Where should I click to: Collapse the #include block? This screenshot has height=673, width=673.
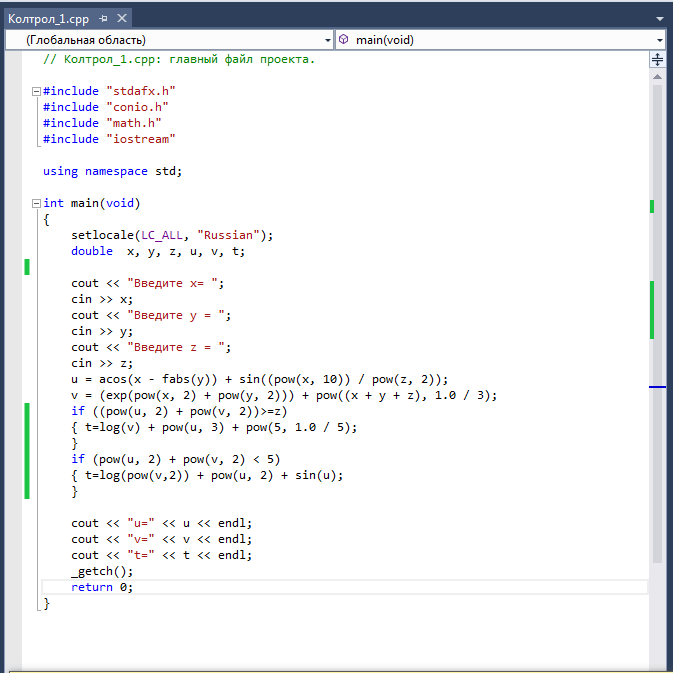[x=36, y=91]
